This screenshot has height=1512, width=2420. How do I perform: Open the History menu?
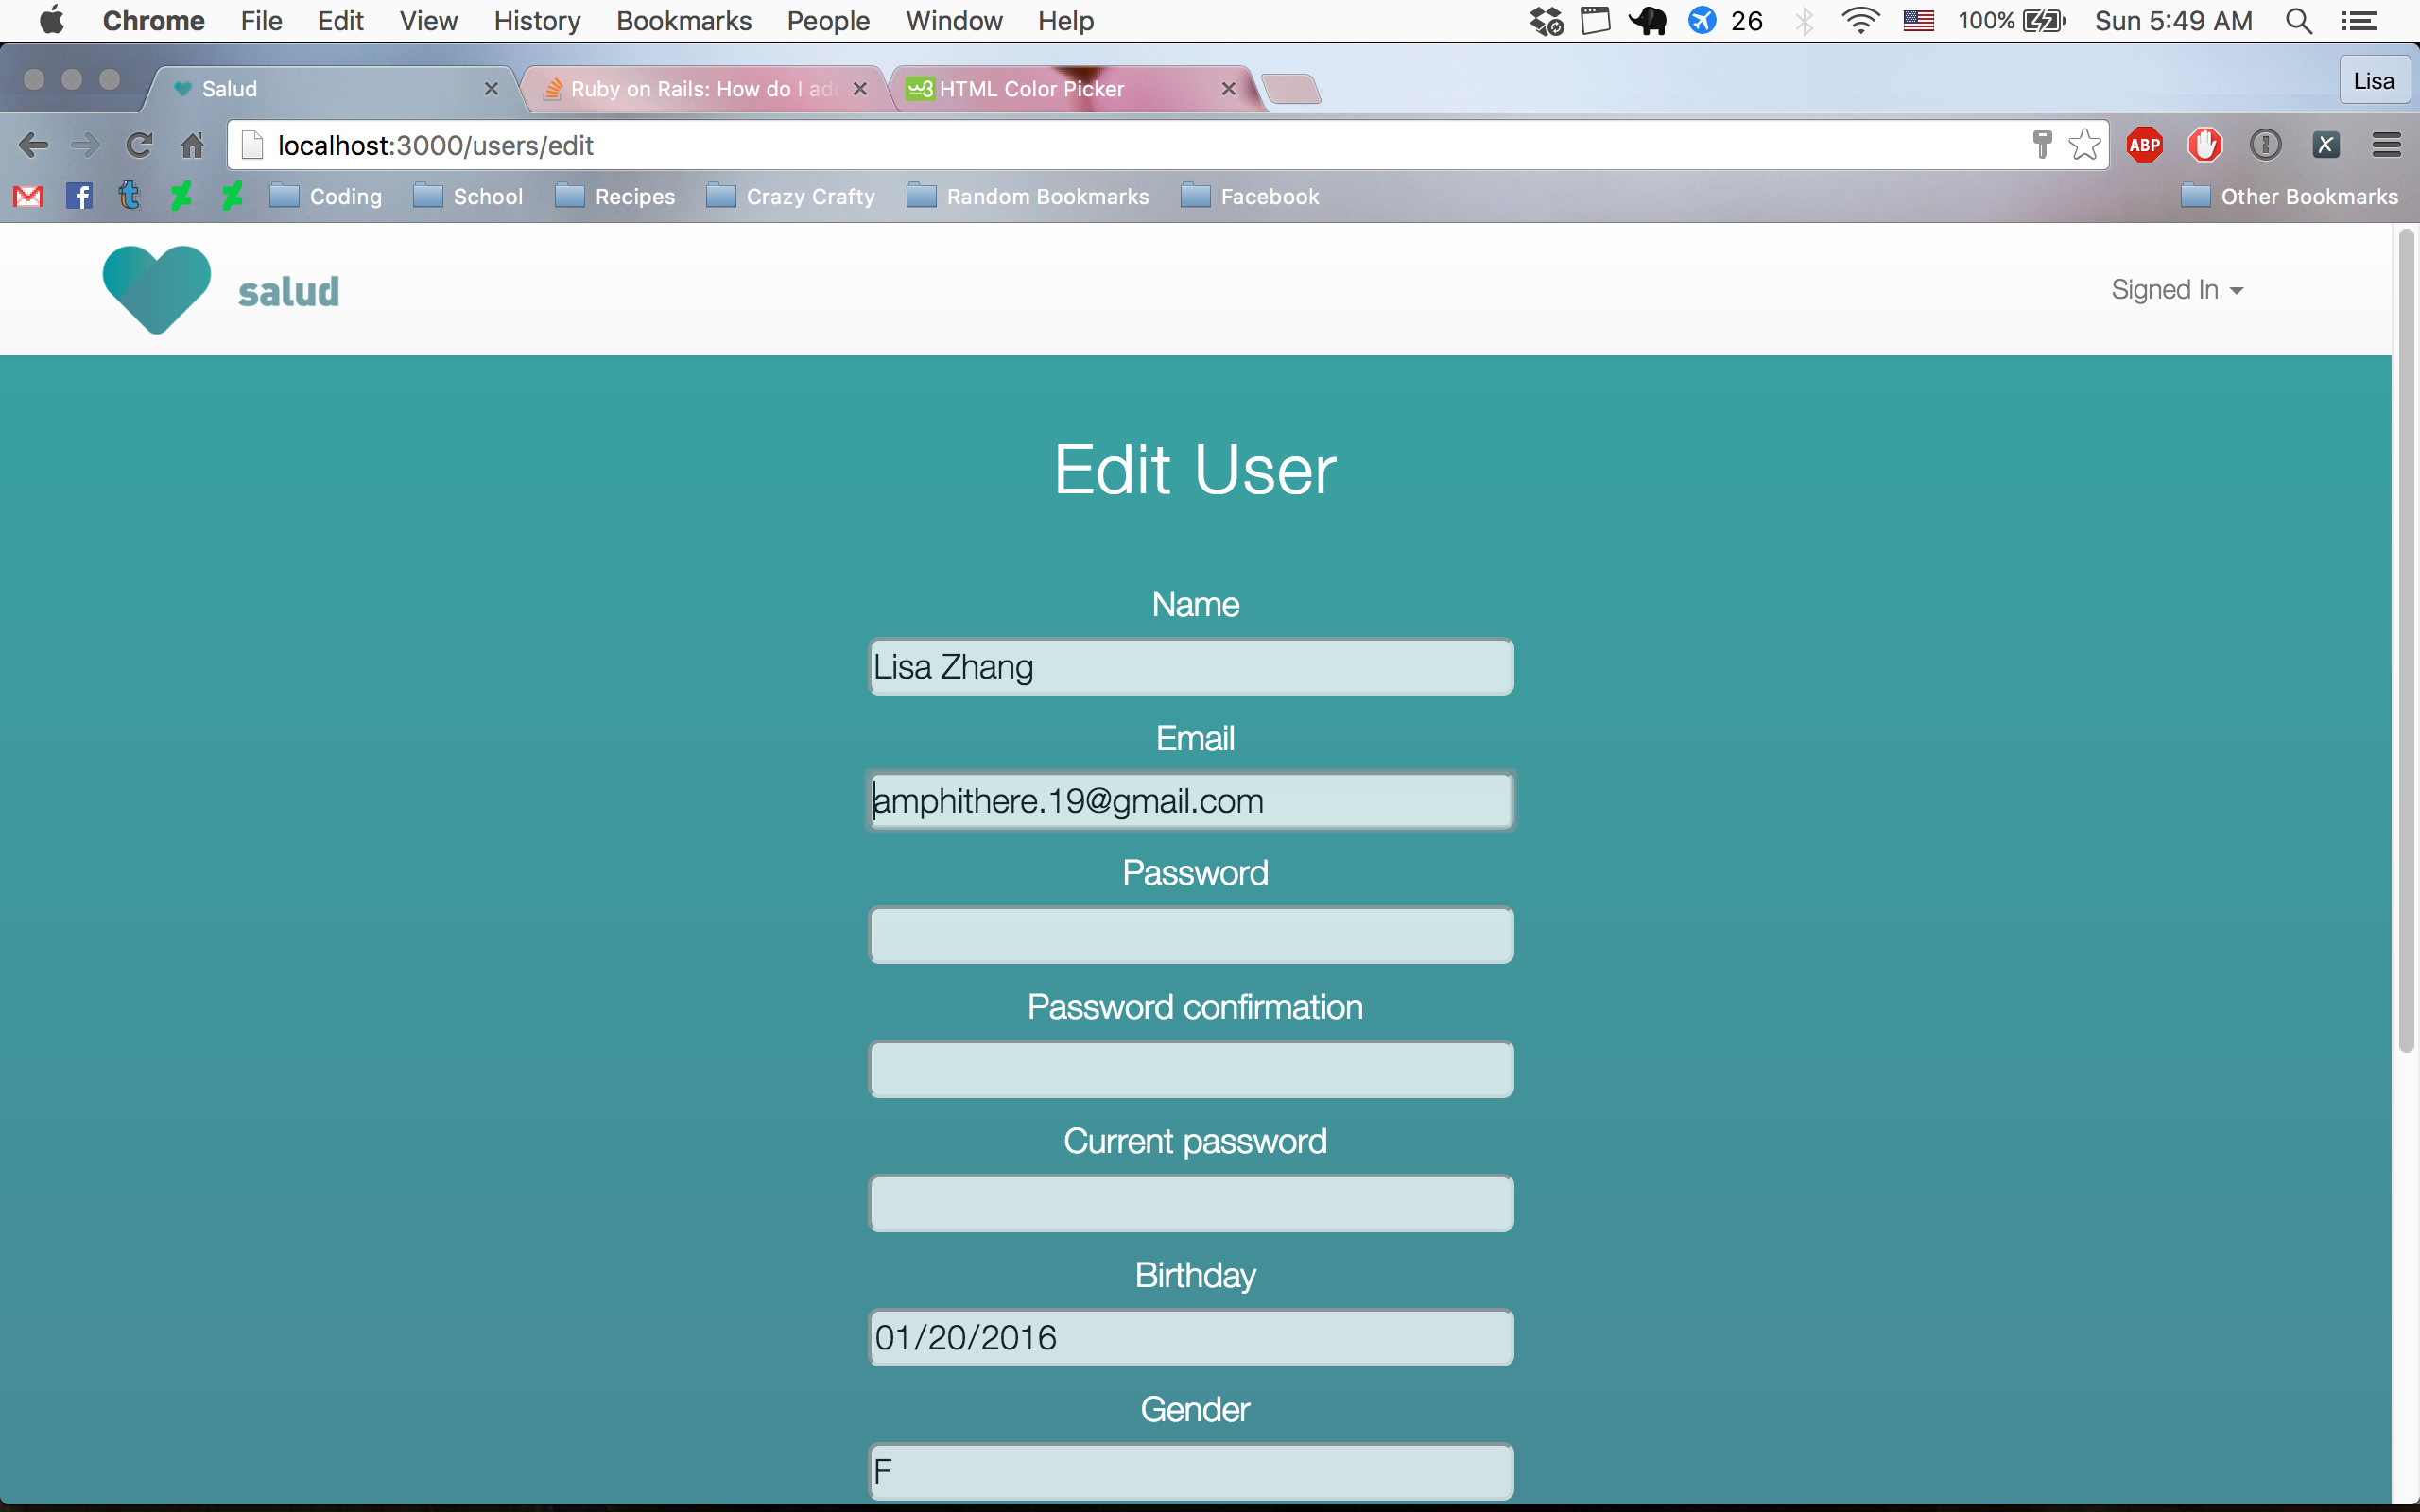click(537, 21)
